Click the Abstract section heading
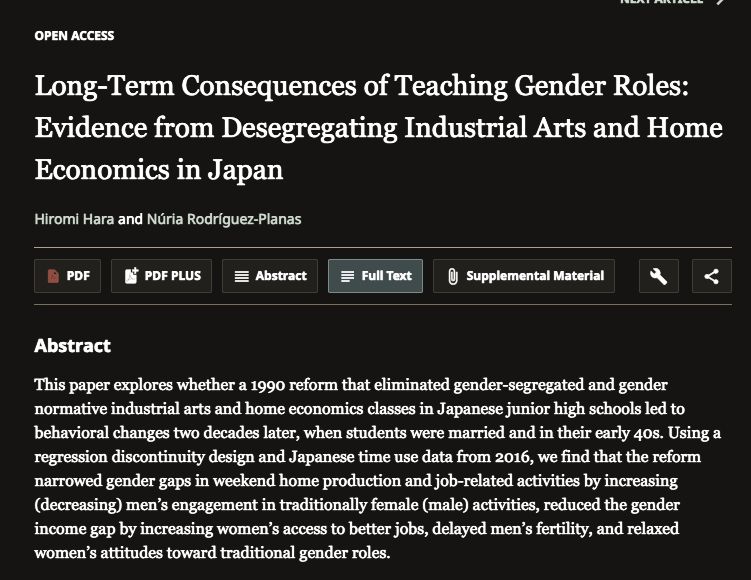Viewport: 751px width, 580px height. (x=72, y=346)
